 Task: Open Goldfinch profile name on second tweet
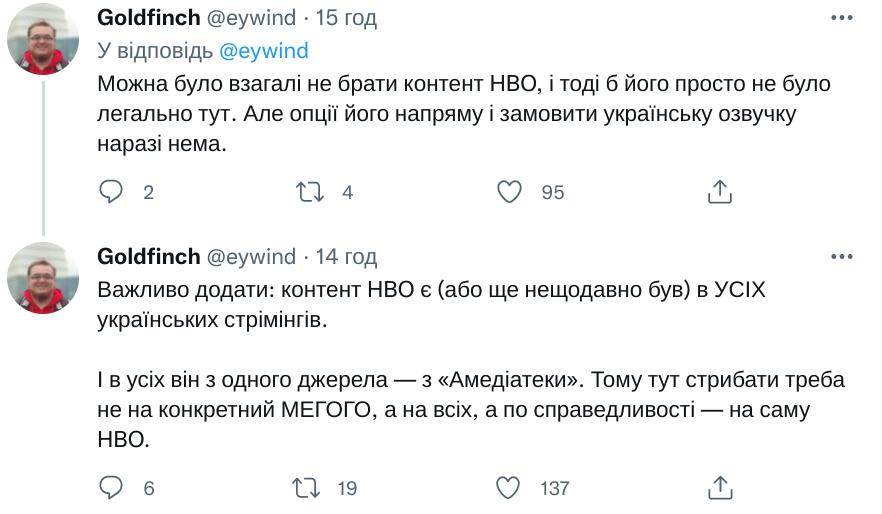coord(148,256)
